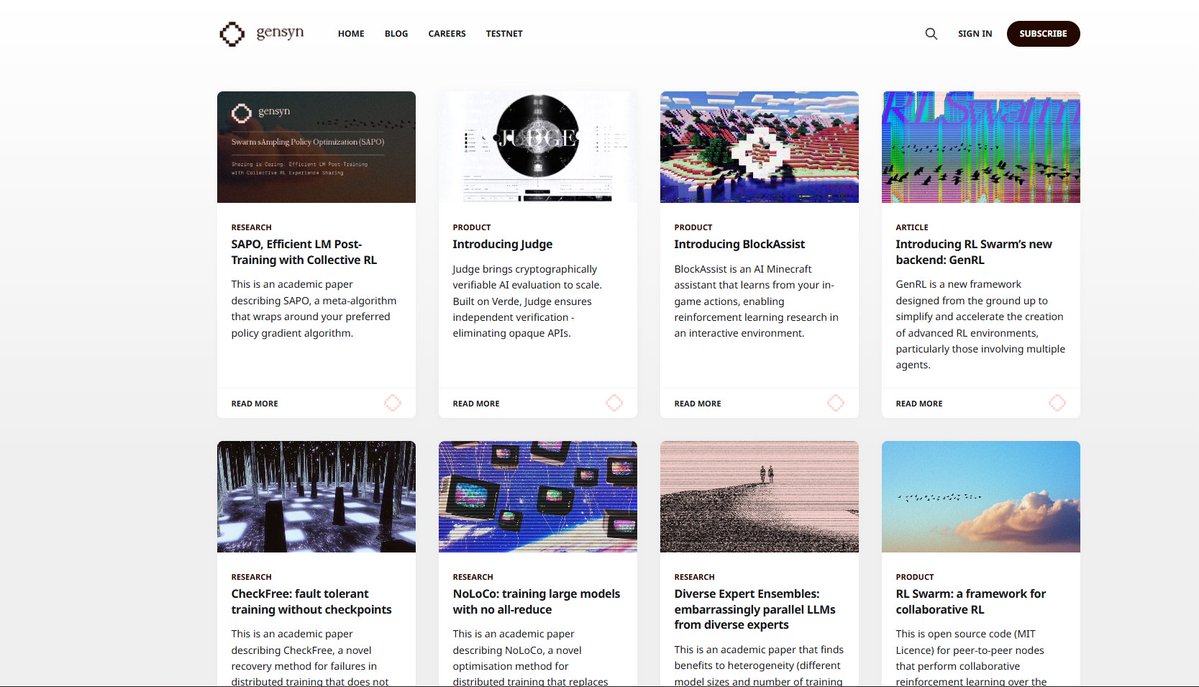
Task: Click PRODUCT tag above Introducing BlockAssist
Action: (694, 227)
